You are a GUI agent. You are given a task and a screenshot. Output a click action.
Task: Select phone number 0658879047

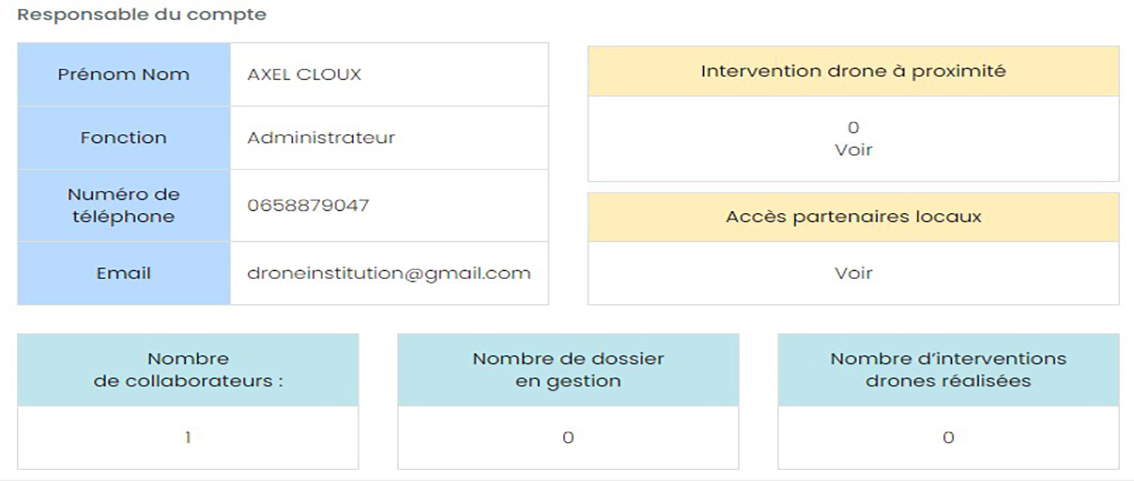point(390,205)
